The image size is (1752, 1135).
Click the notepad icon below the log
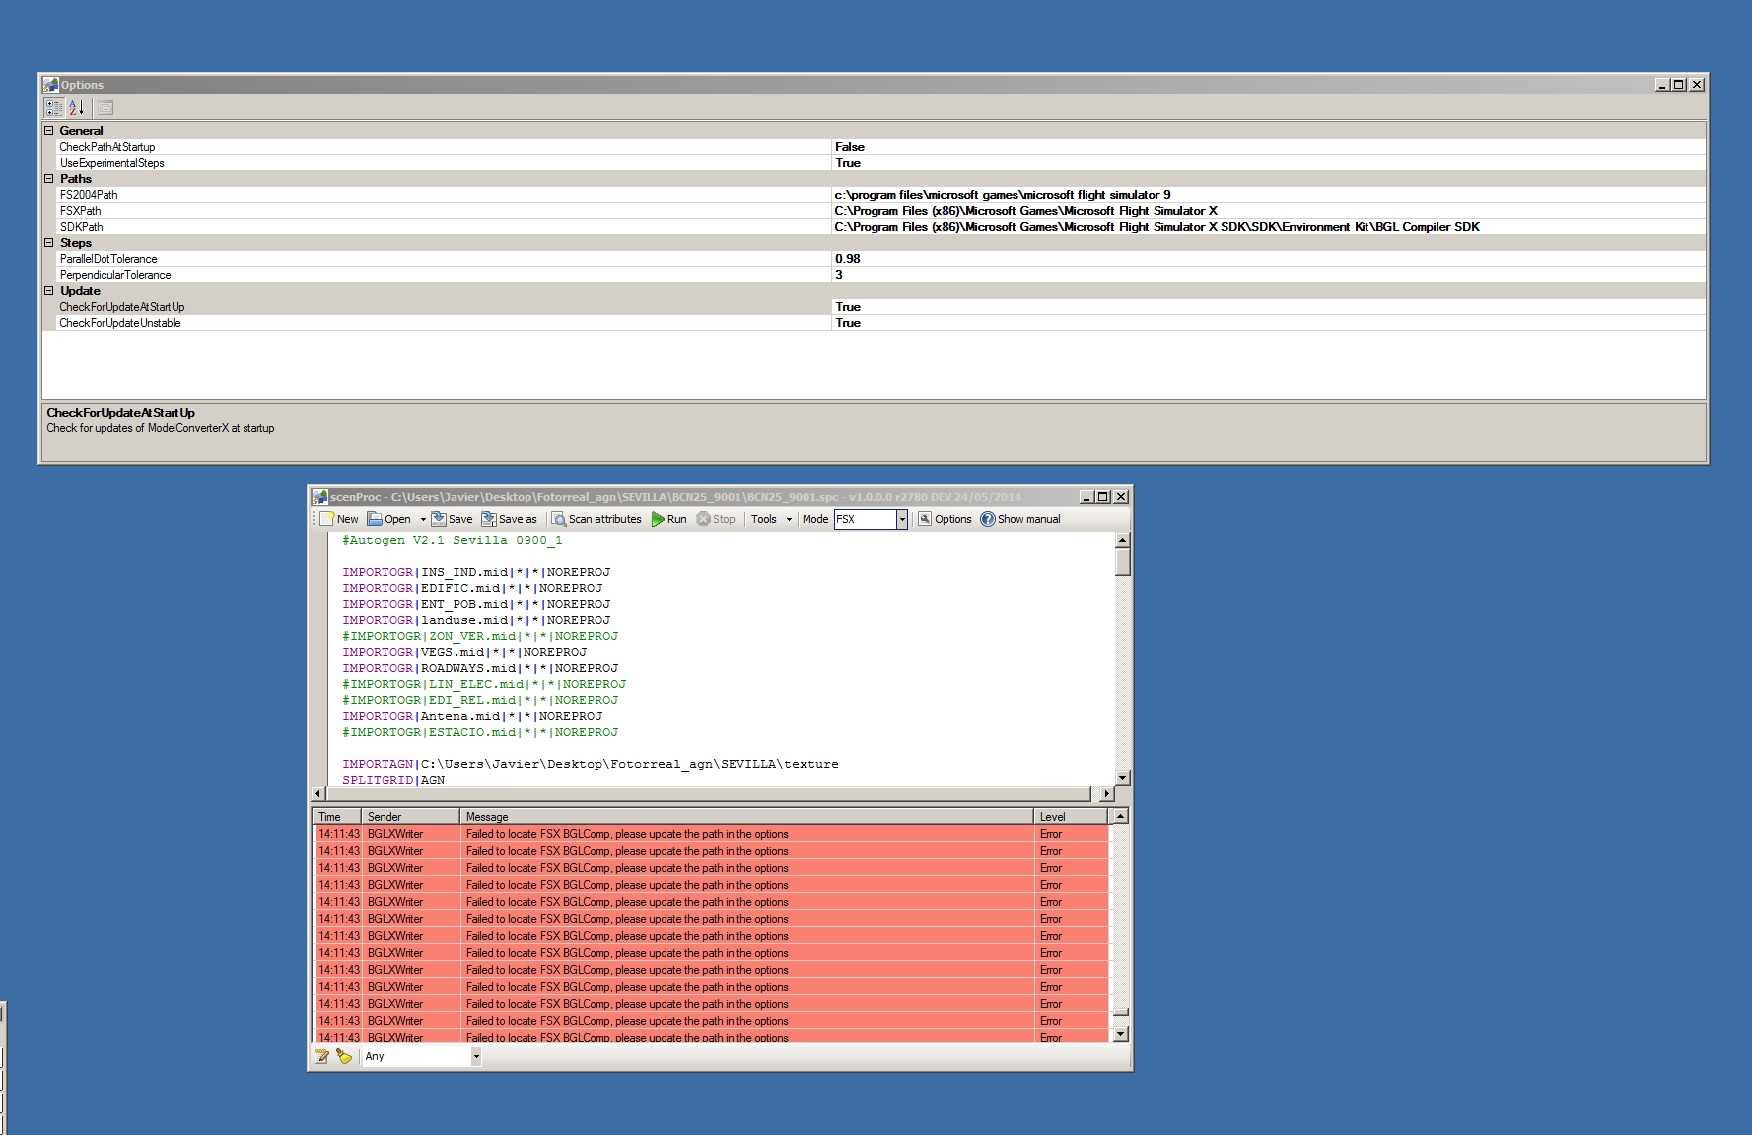coord(322,1056)
